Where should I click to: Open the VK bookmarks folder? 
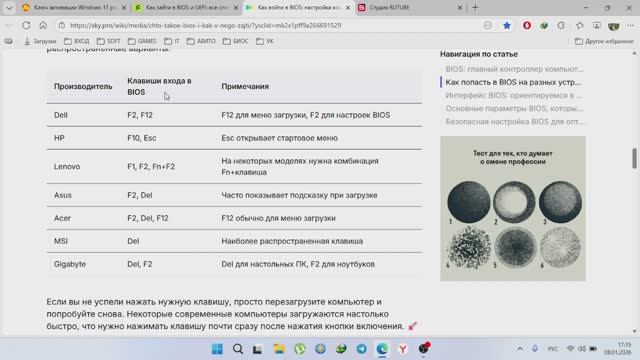(x=264, y=41)
